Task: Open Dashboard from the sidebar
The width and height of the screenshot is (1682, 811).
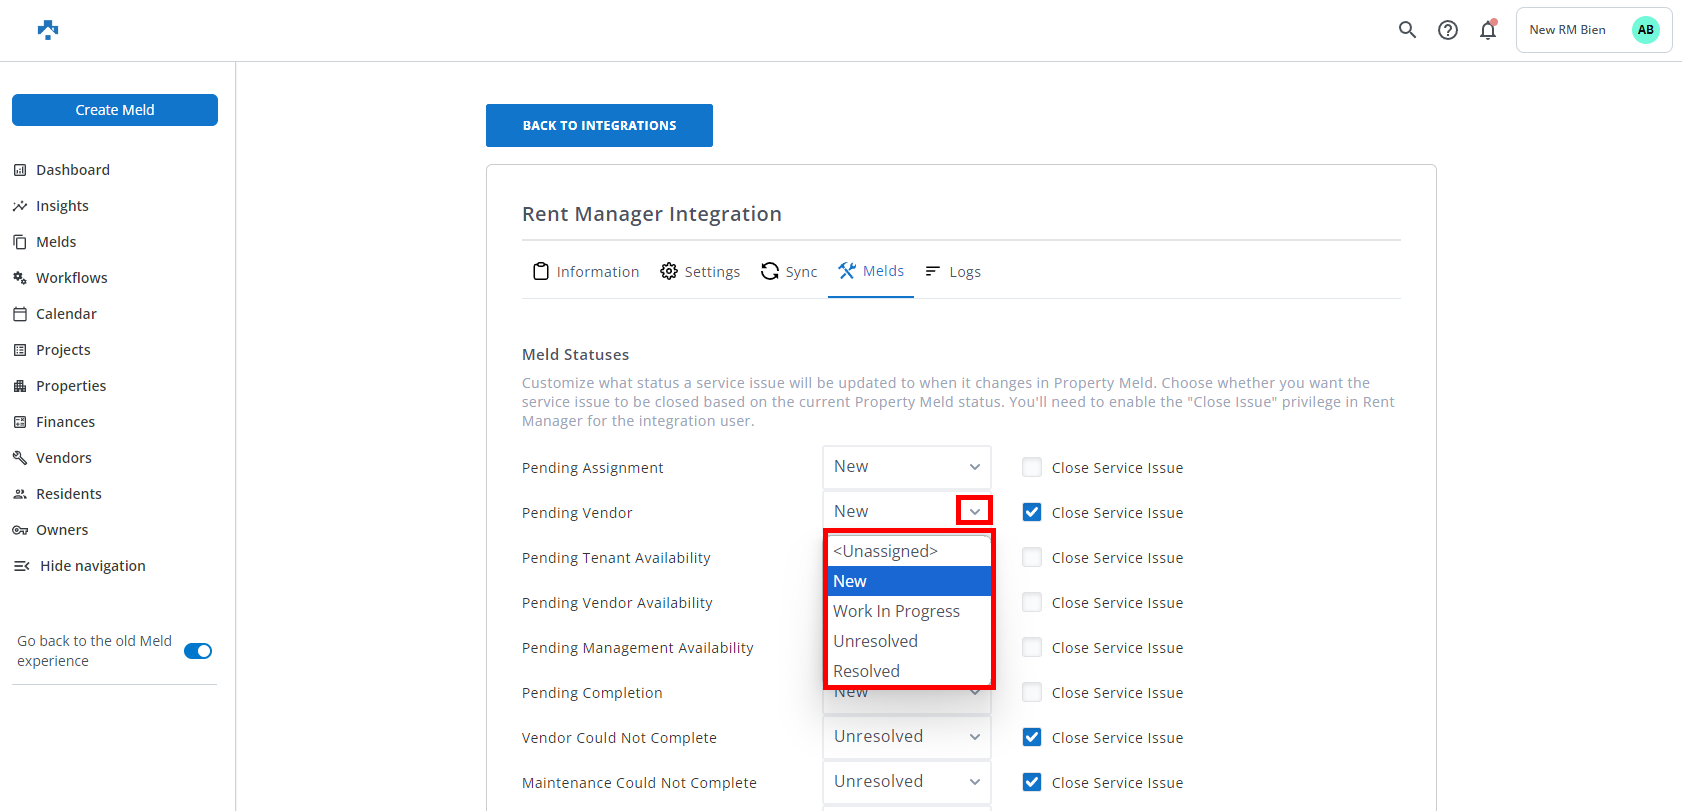Action: click(x=72, y=170)
